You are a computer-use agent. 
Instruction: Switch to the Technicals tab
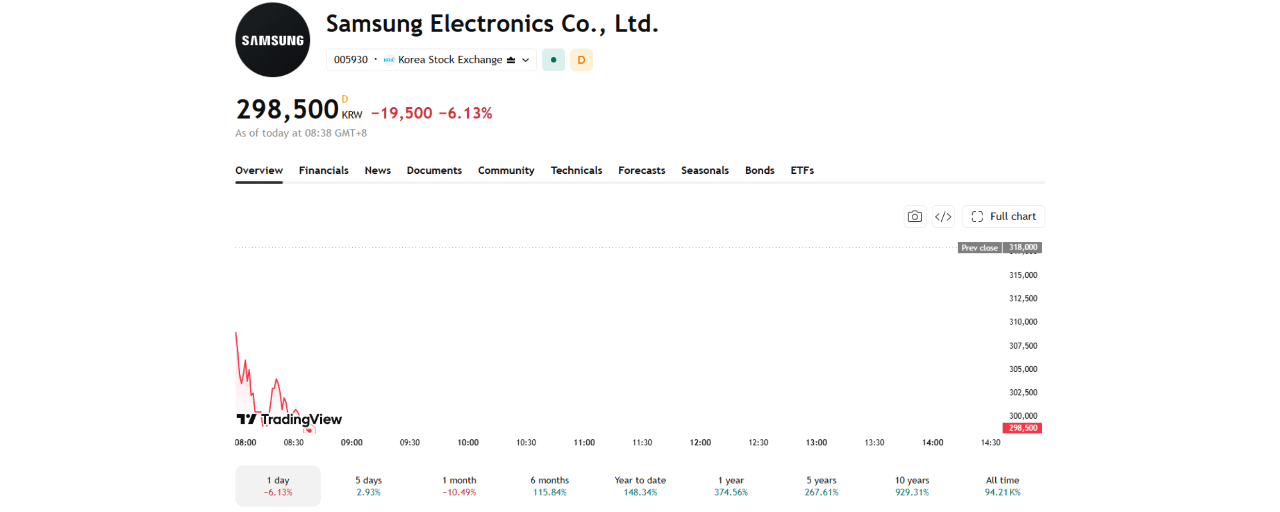(x=576, y=171)
